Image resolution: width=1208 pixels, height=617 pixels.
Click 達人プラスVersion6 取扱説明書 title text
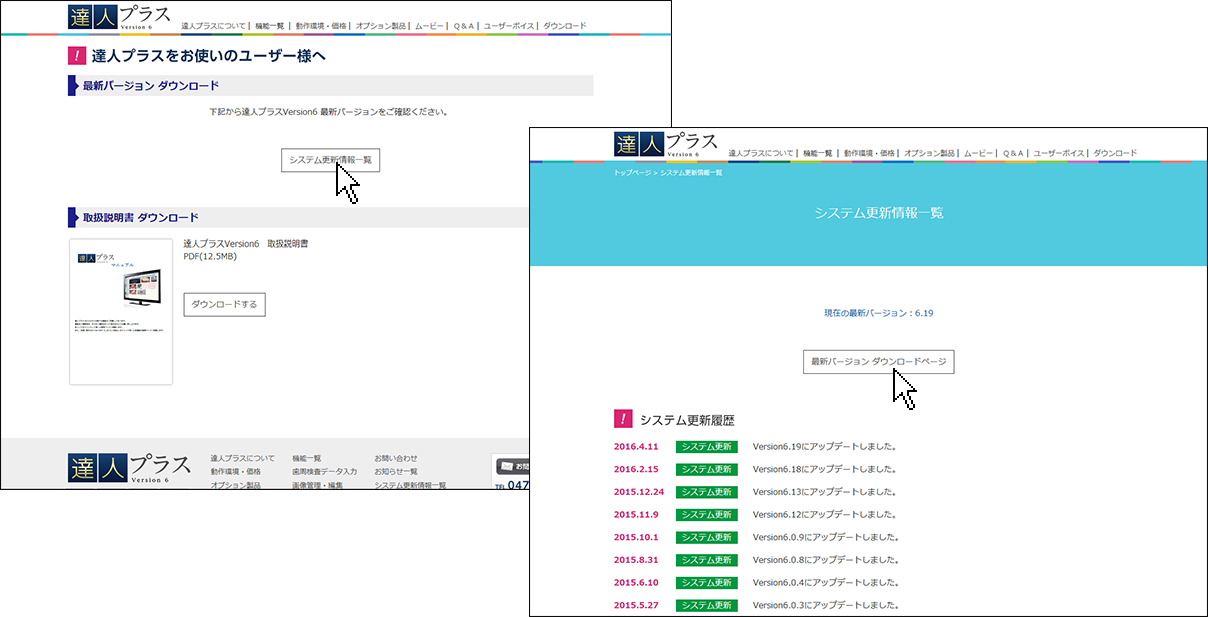[245, 243]
